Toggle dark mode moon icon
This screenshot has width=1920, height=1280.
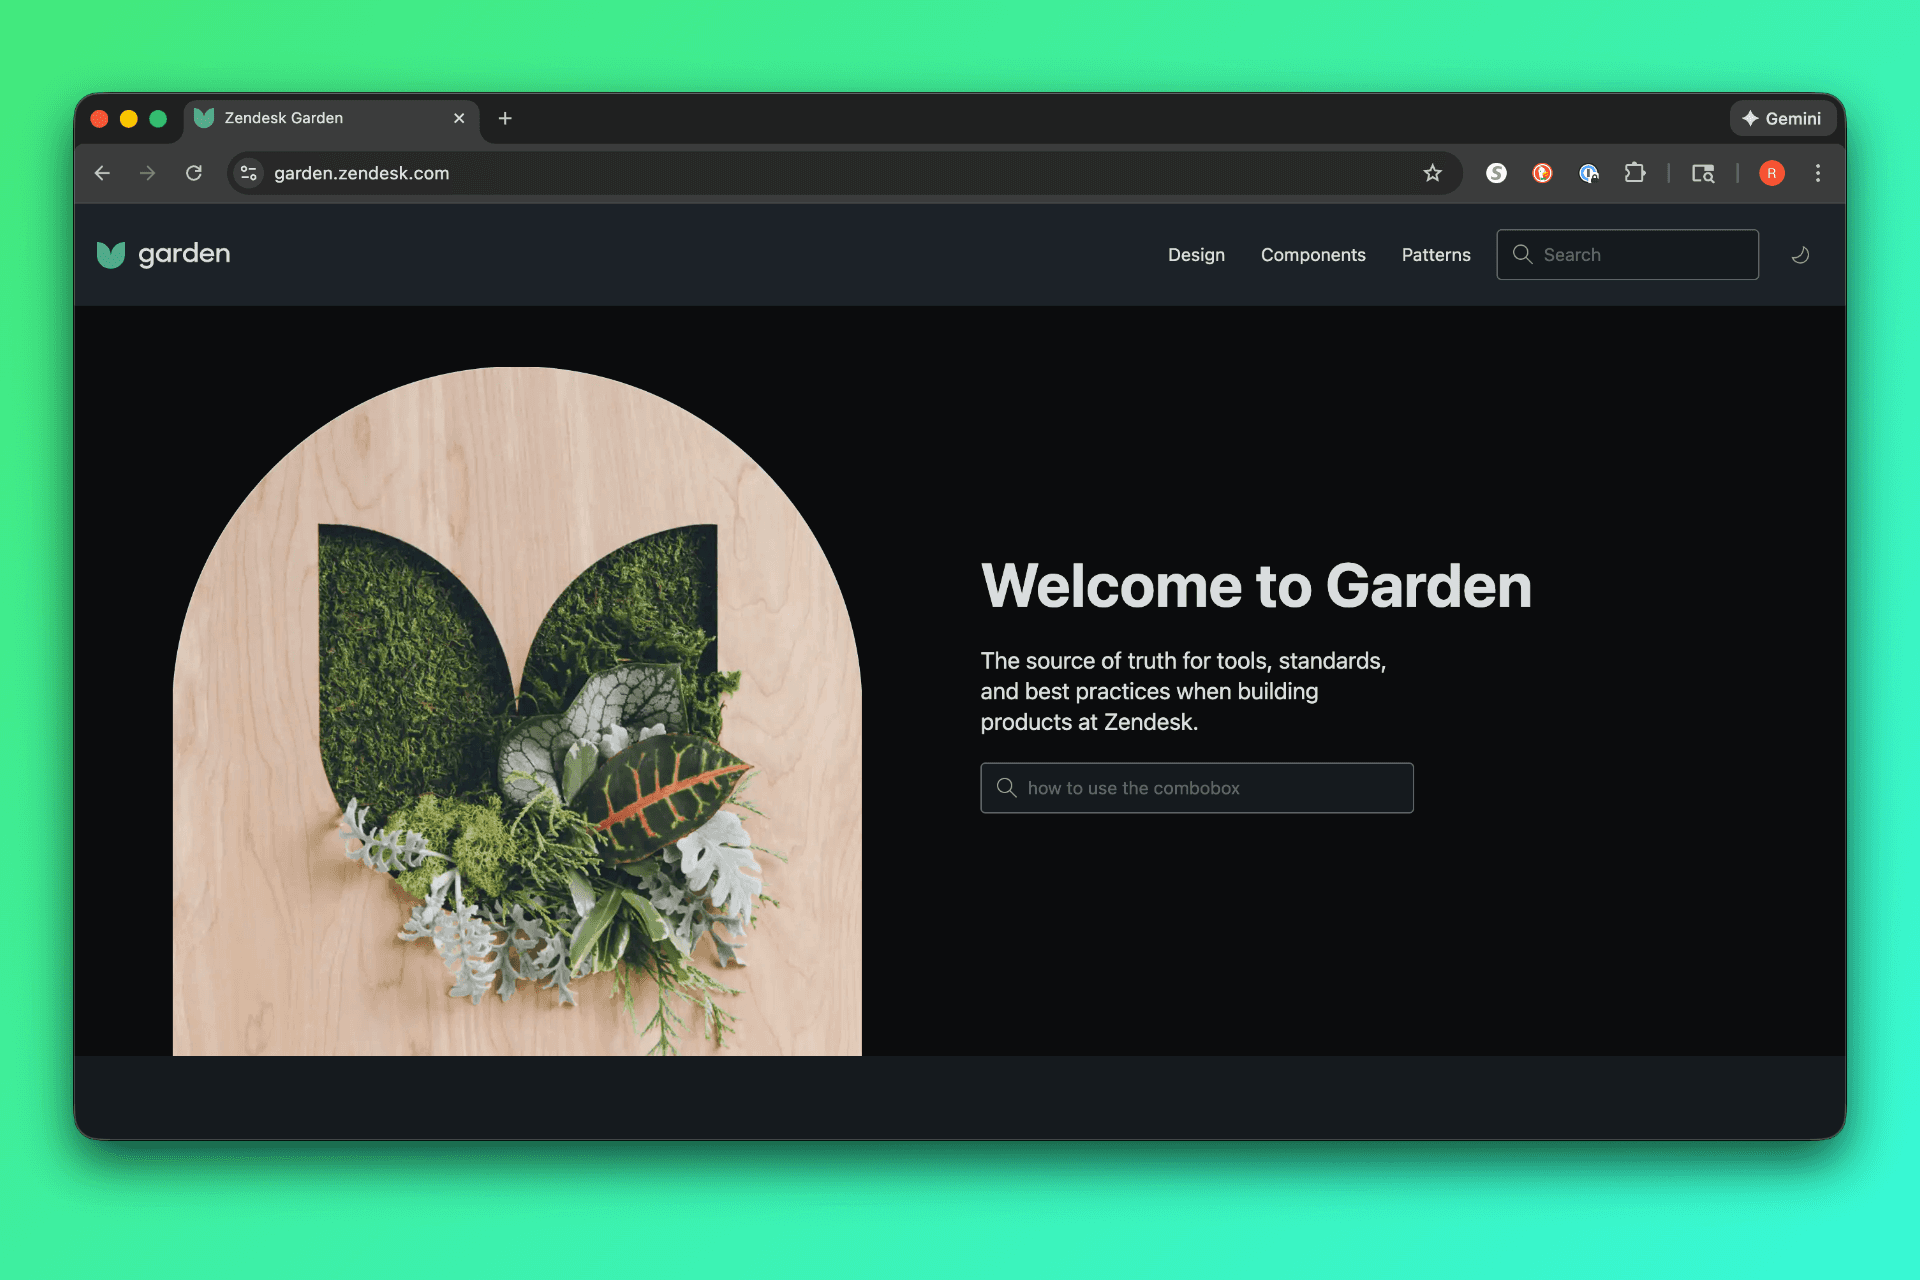coord(1800,255)
